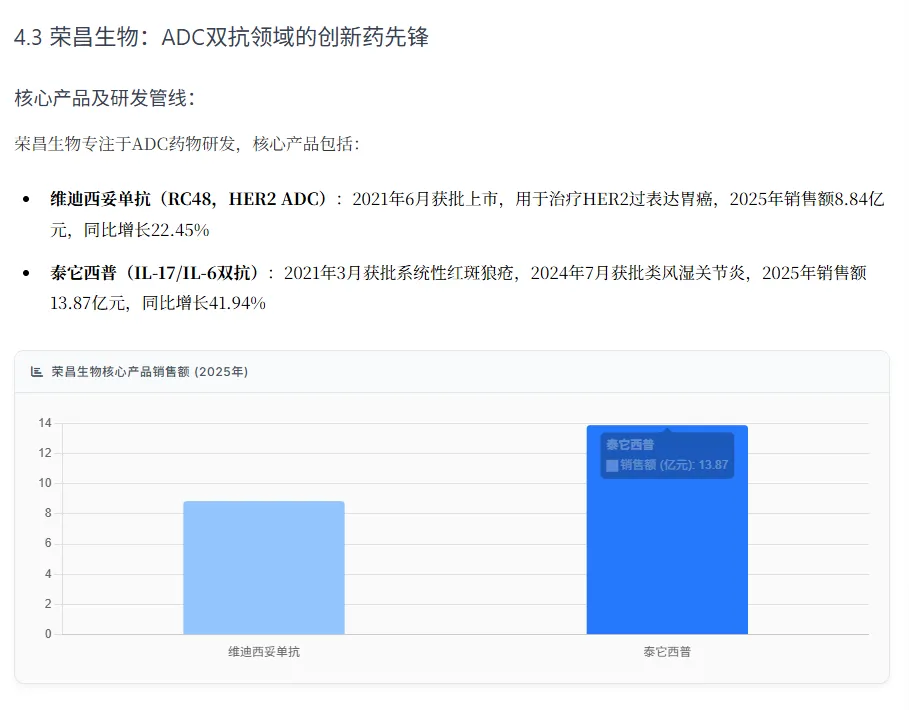Click the y-axis value 14
The image size is (909, 710).
coord(45,423)
